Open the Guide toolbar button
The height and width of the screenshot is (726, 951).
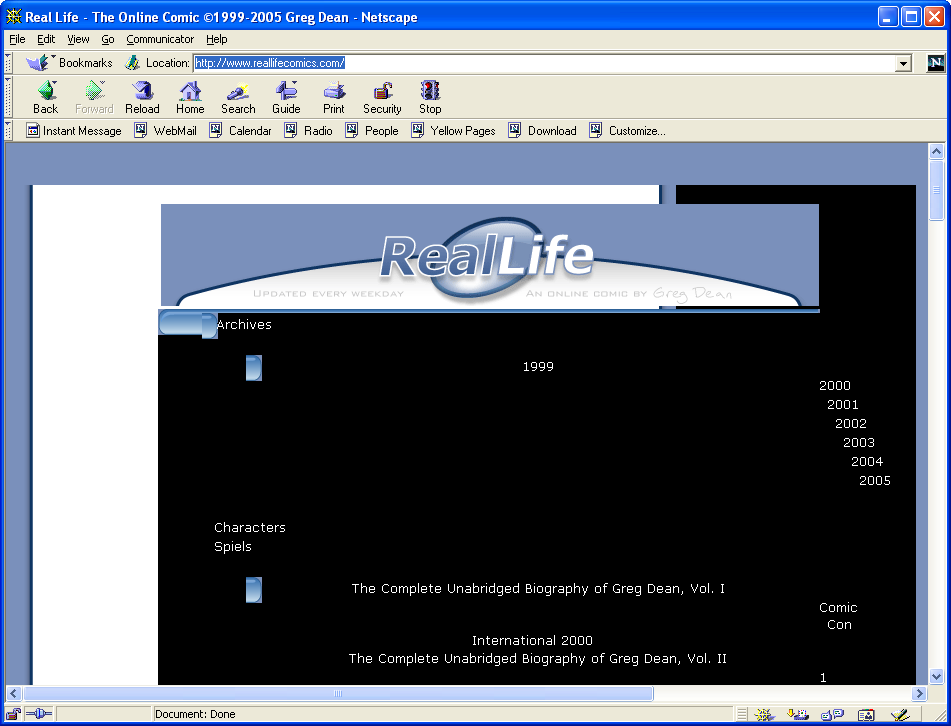[286, 98]
